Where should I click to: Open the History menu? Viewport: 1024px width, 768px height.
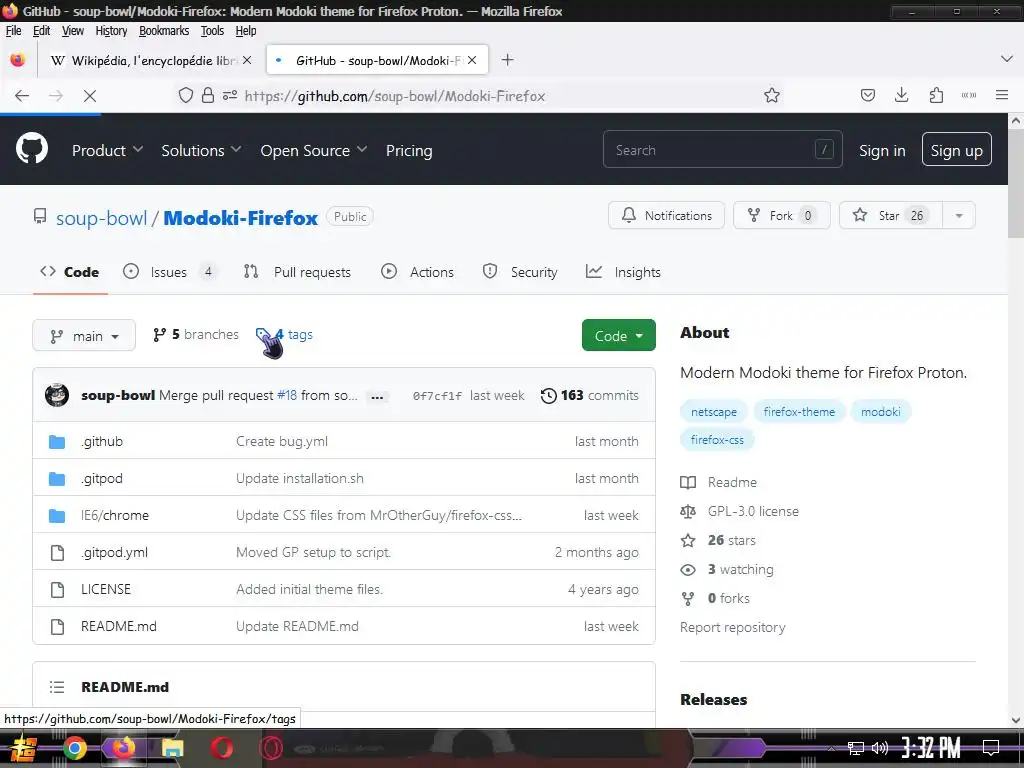[111, 31]
